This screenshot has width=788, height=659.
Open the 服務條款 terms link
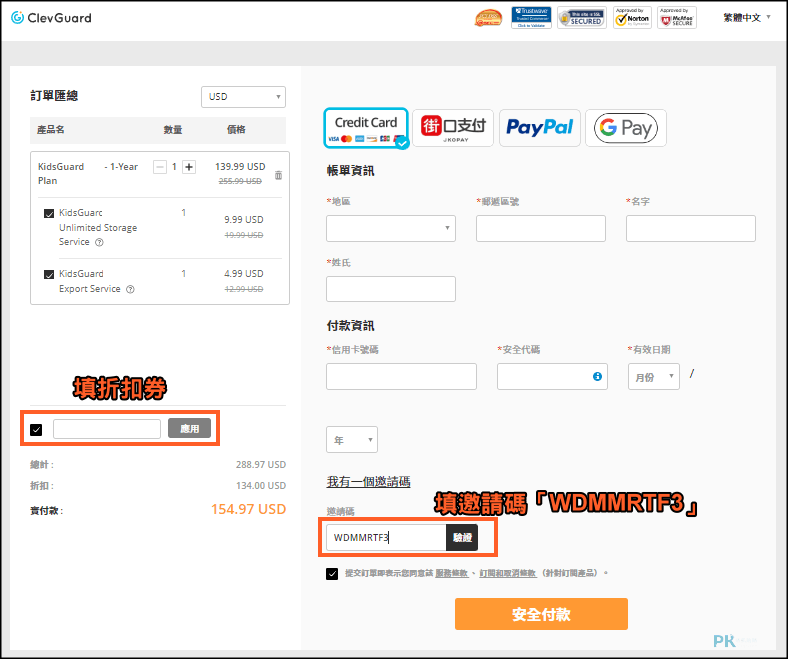451,573
